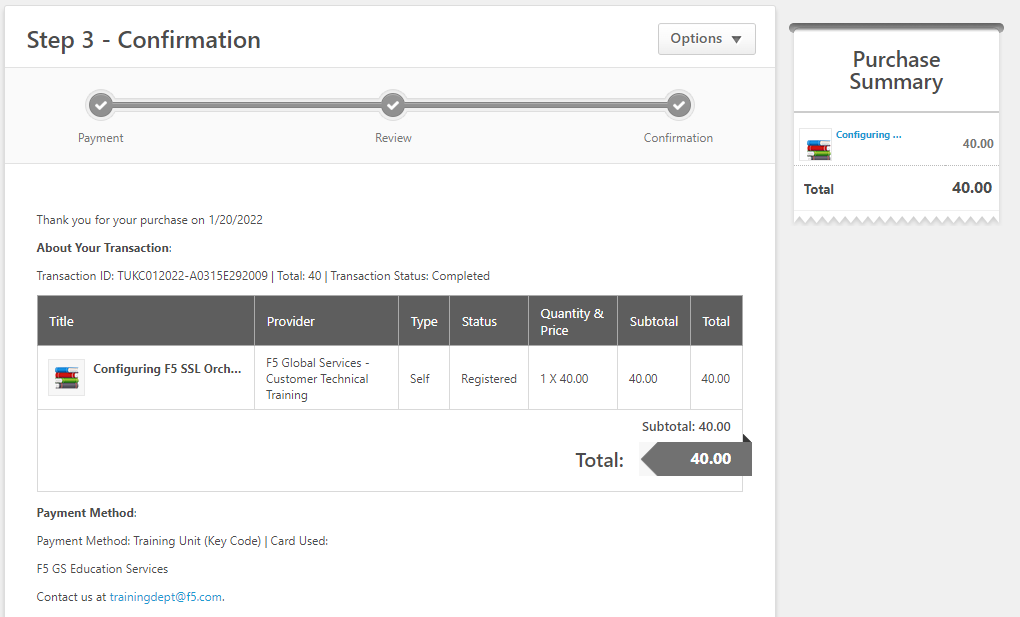Click the Payment step label
Screen dimensions: 1020x617
point(101,138)
